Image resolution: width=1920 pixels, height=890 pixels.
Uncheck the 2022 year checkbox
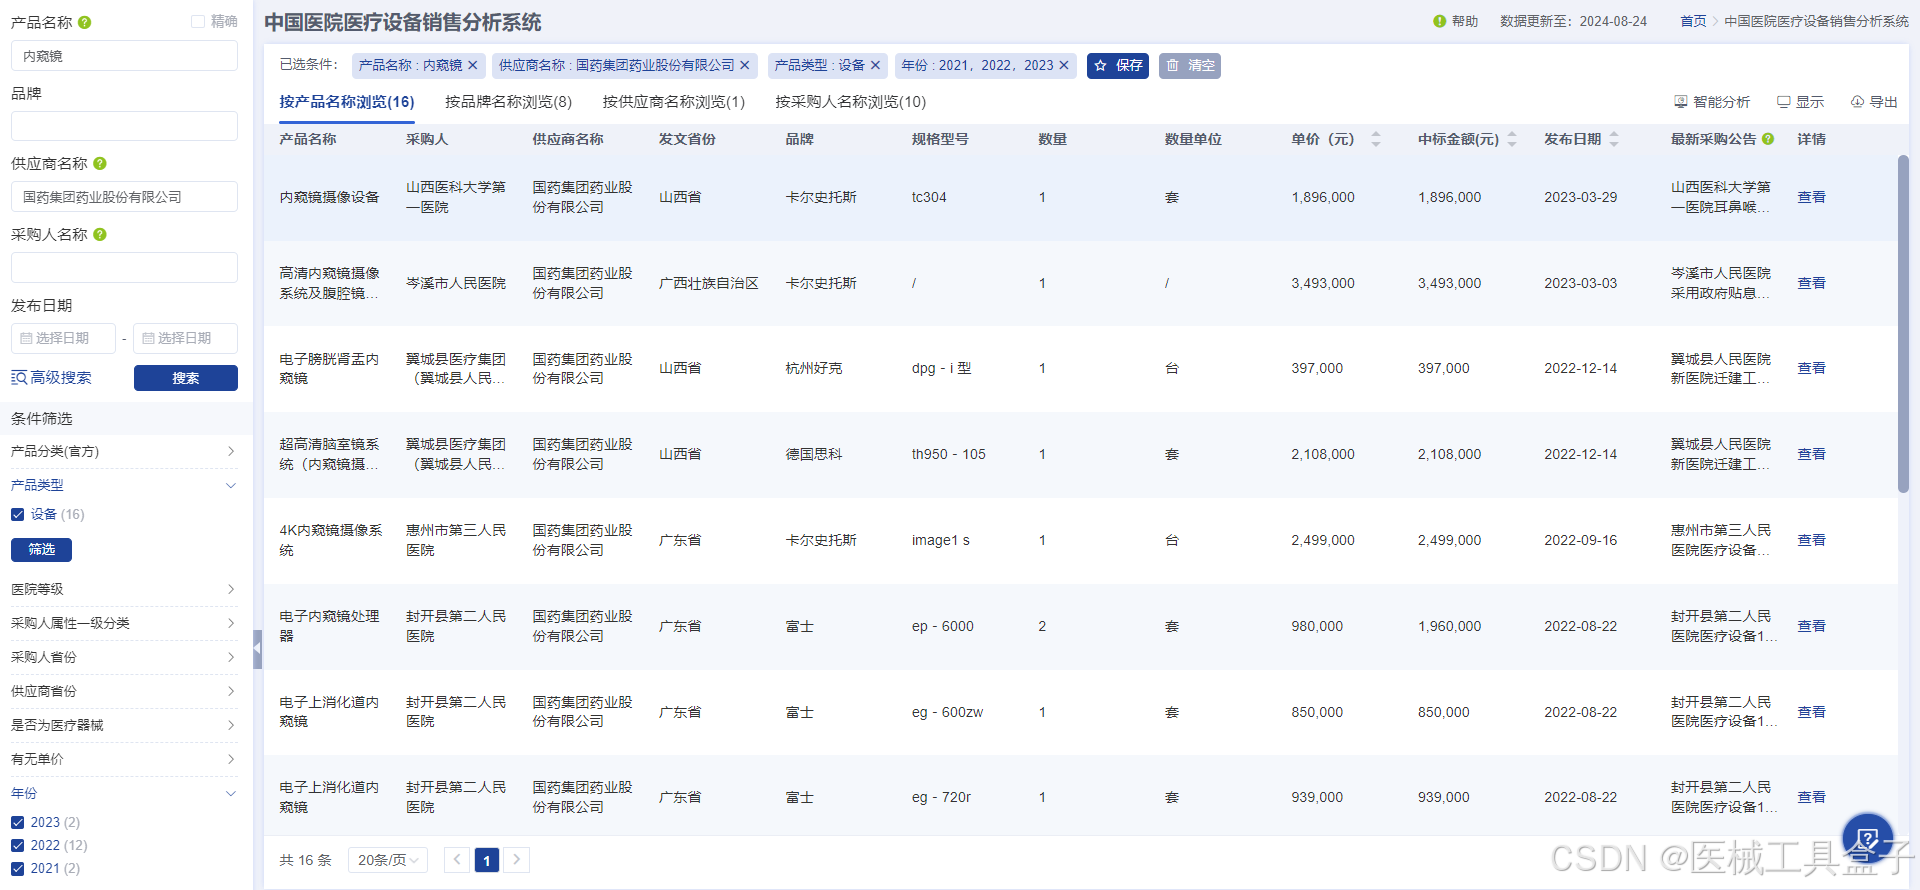[x=18, y=845]
